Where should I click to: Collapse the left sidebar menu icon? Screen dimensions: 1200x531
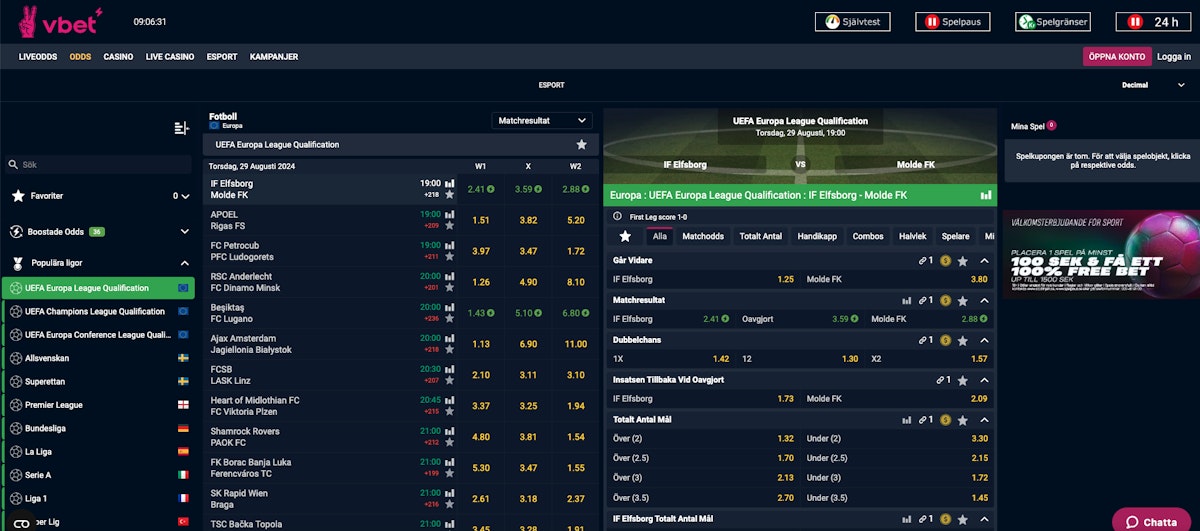pos(181,128)
